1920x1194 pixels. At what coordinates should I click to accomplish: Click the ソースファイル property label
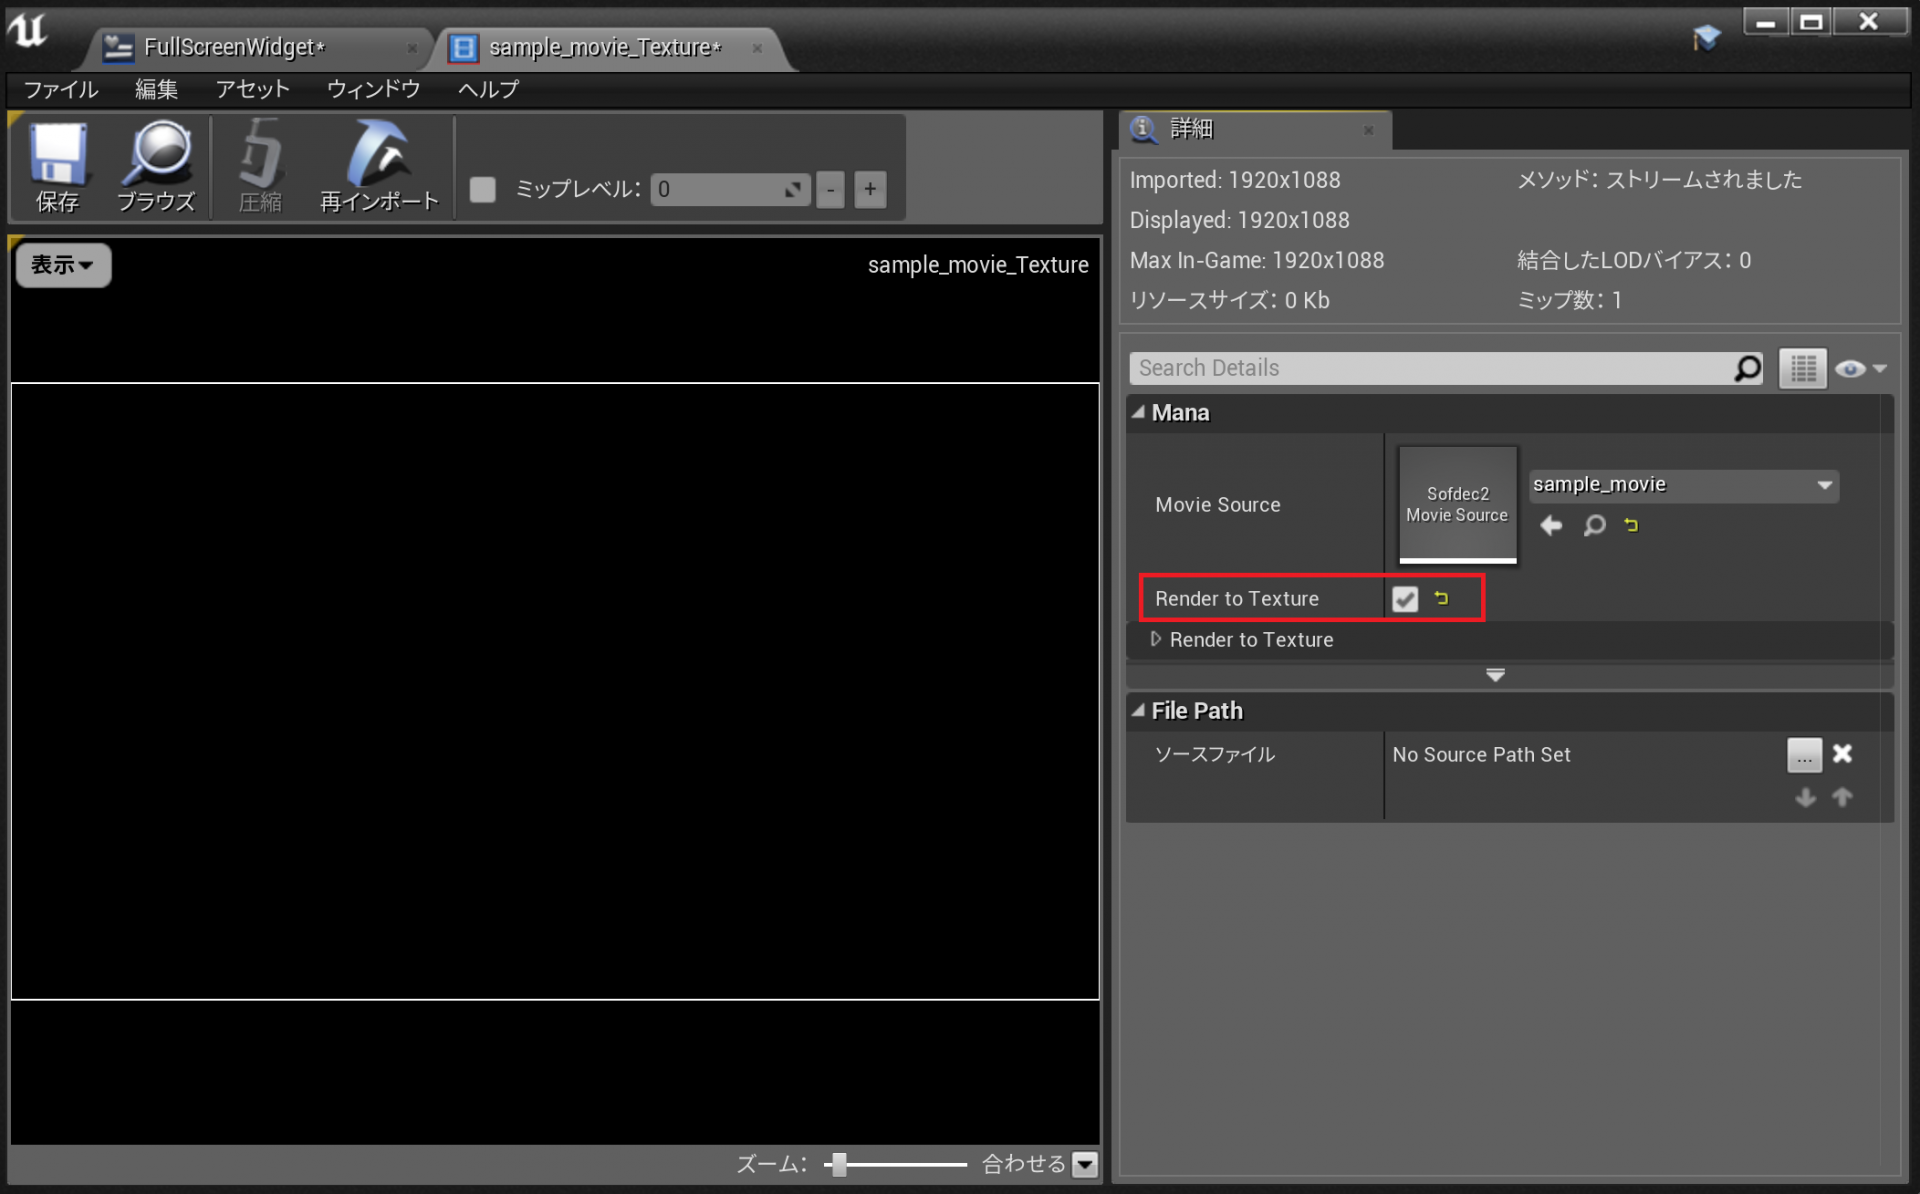1215,755
